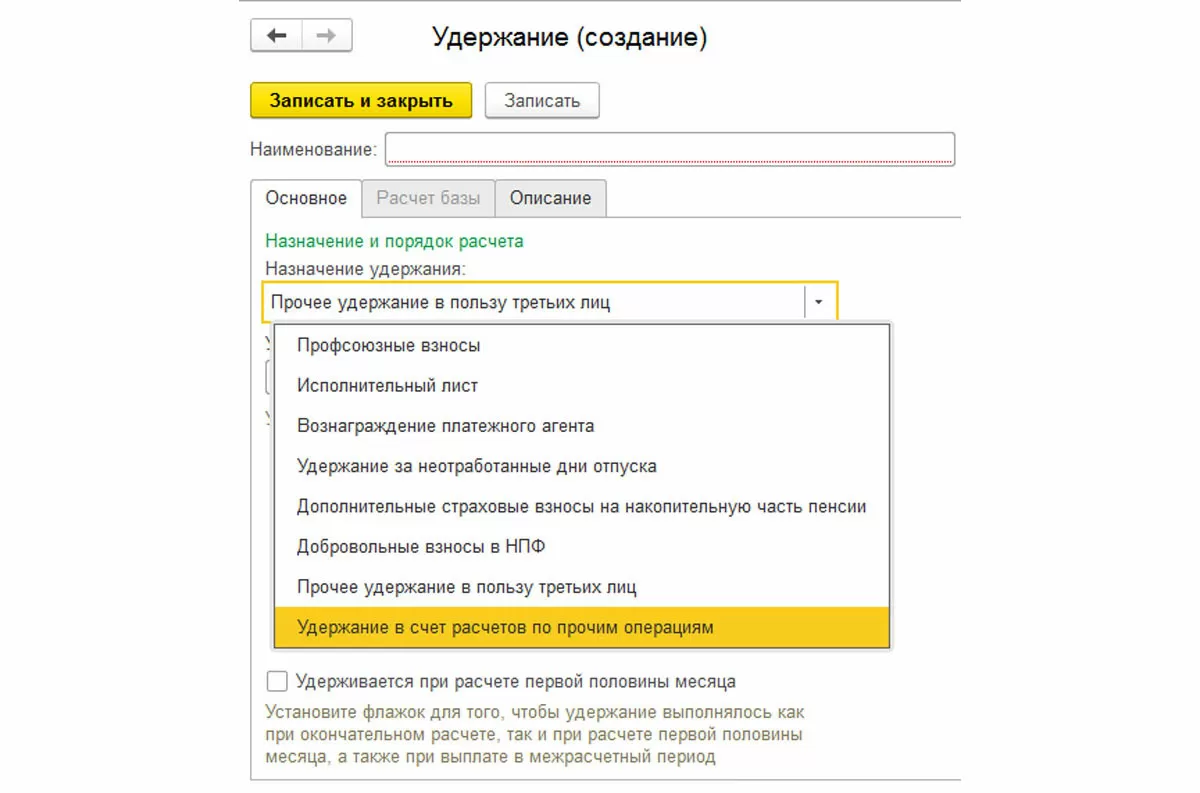Pick Удержание за неотработанные дни отпуска
Screen dimensions: 1200x793
pos(477,466)
